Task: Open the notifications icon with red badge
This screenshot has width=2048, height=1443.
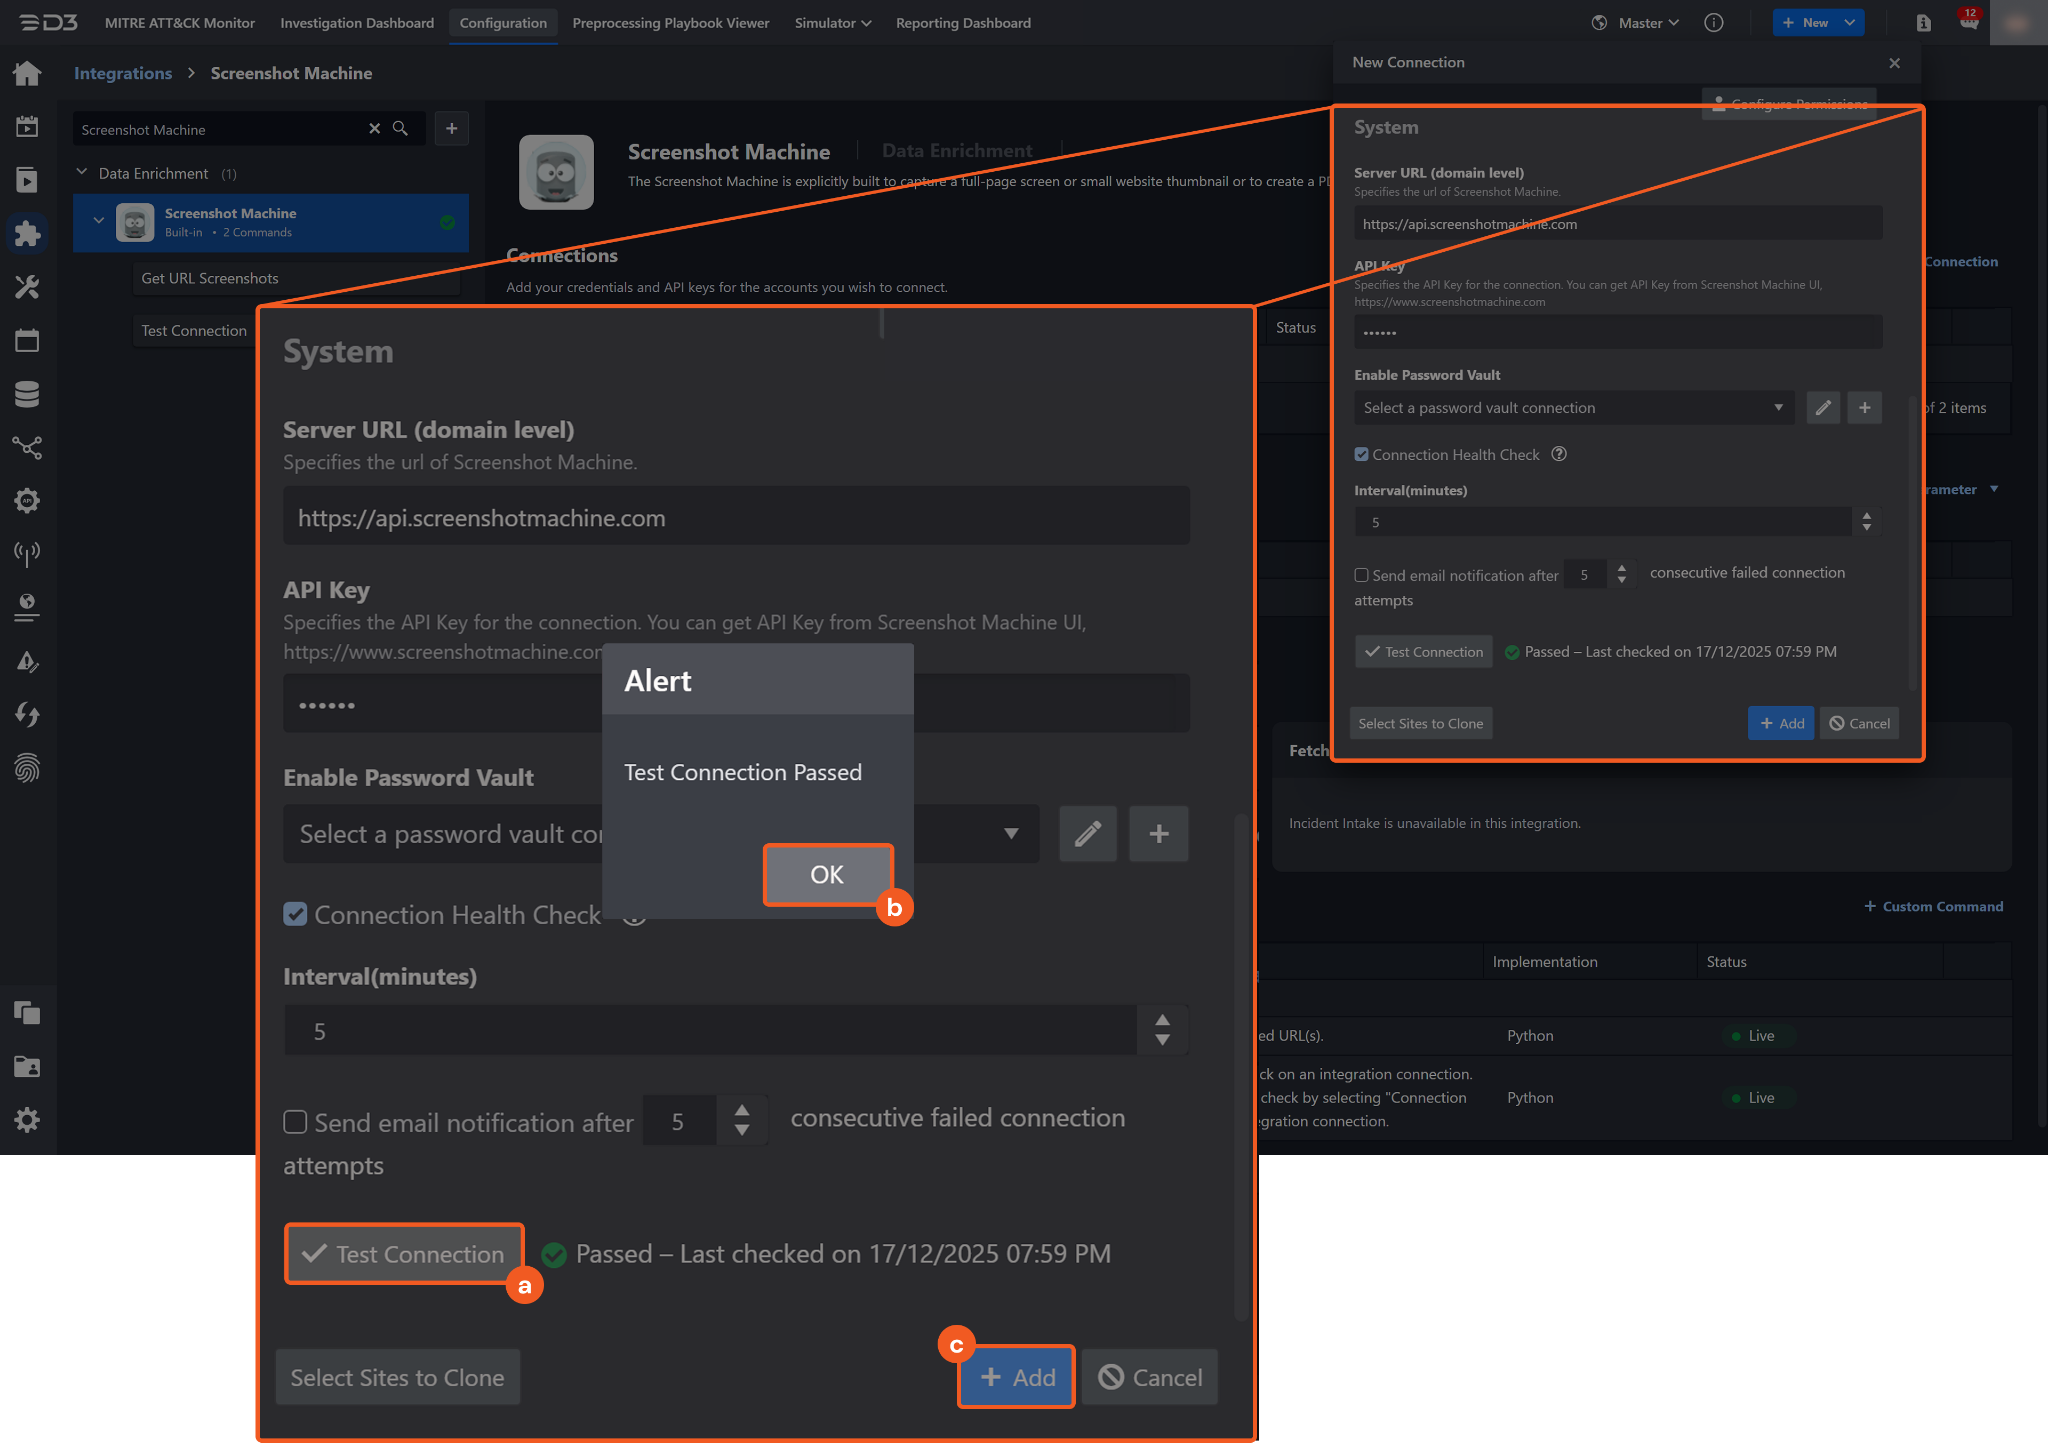Action: tap(1969, 22)
